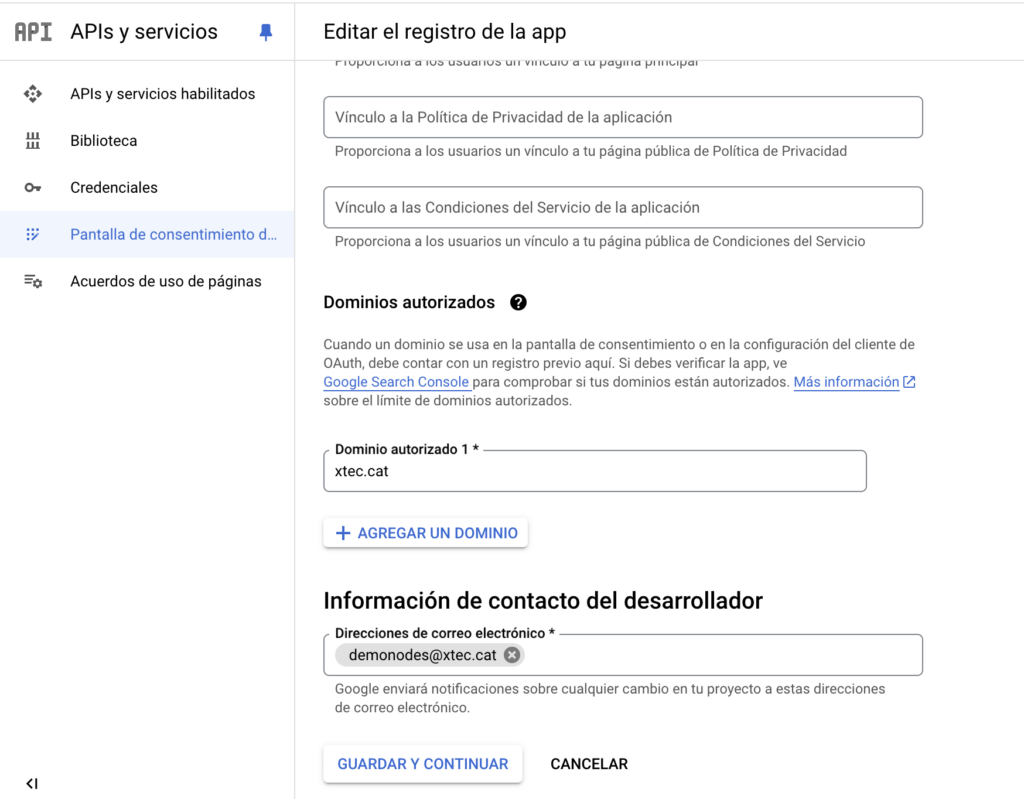The image size is (1024, 799).
Task: Follow the Más información link
Action: point(846,382)
